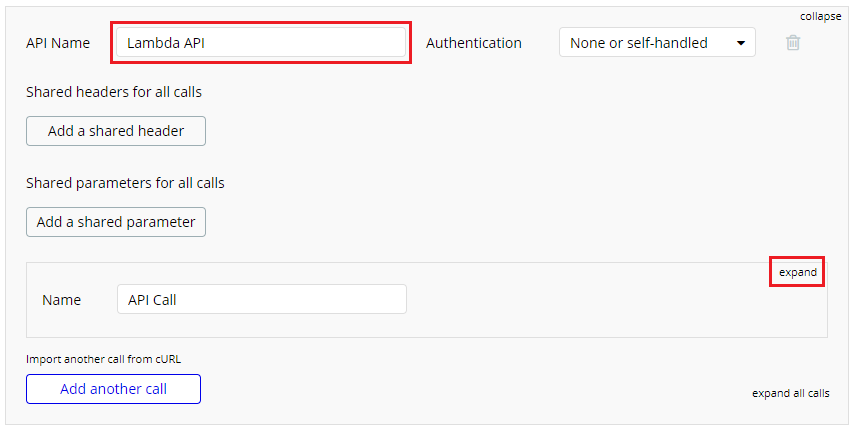Image resolution: width=854 pixels, height=431 pixels.
Task: Click the caret arrow of the Authentication dropdown
Action: click(x=740, y=43)
